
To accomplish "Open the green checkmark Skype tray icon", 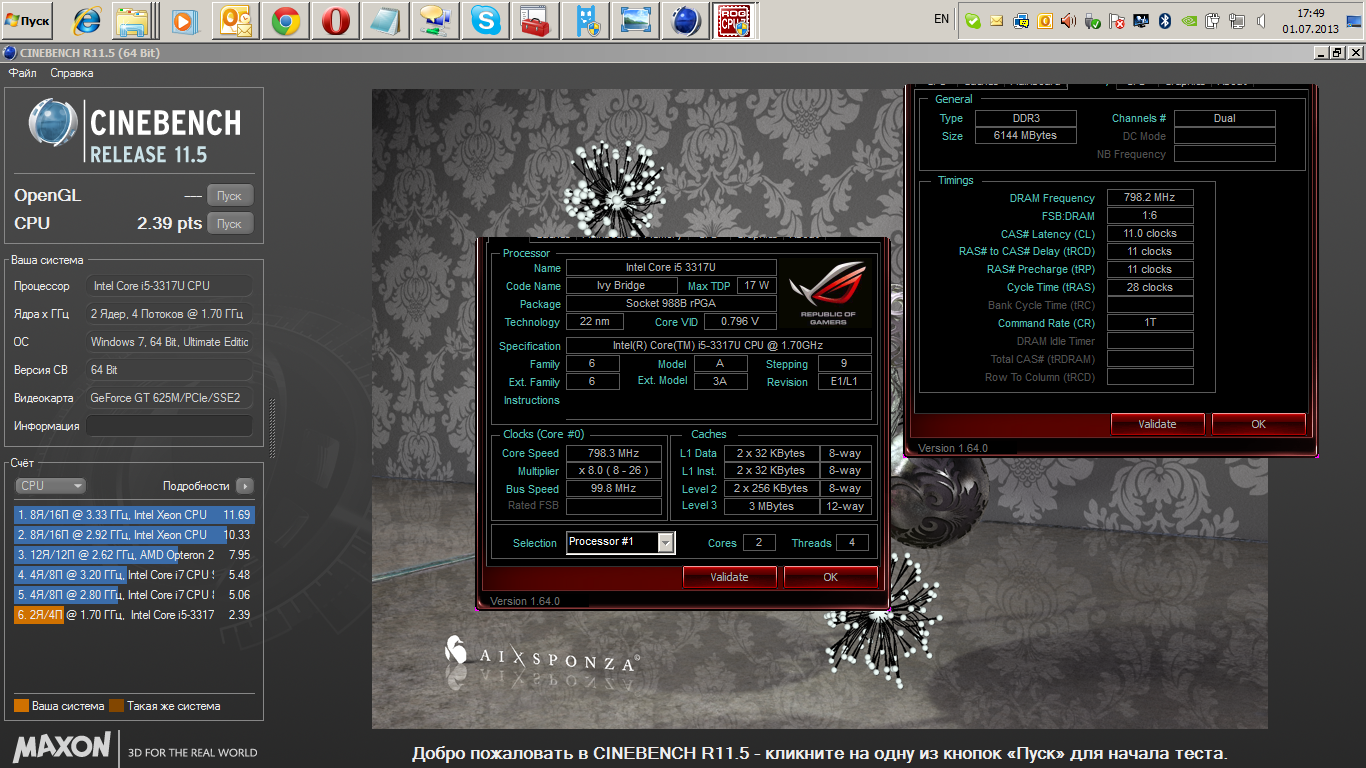I will (x=972, y=20).
